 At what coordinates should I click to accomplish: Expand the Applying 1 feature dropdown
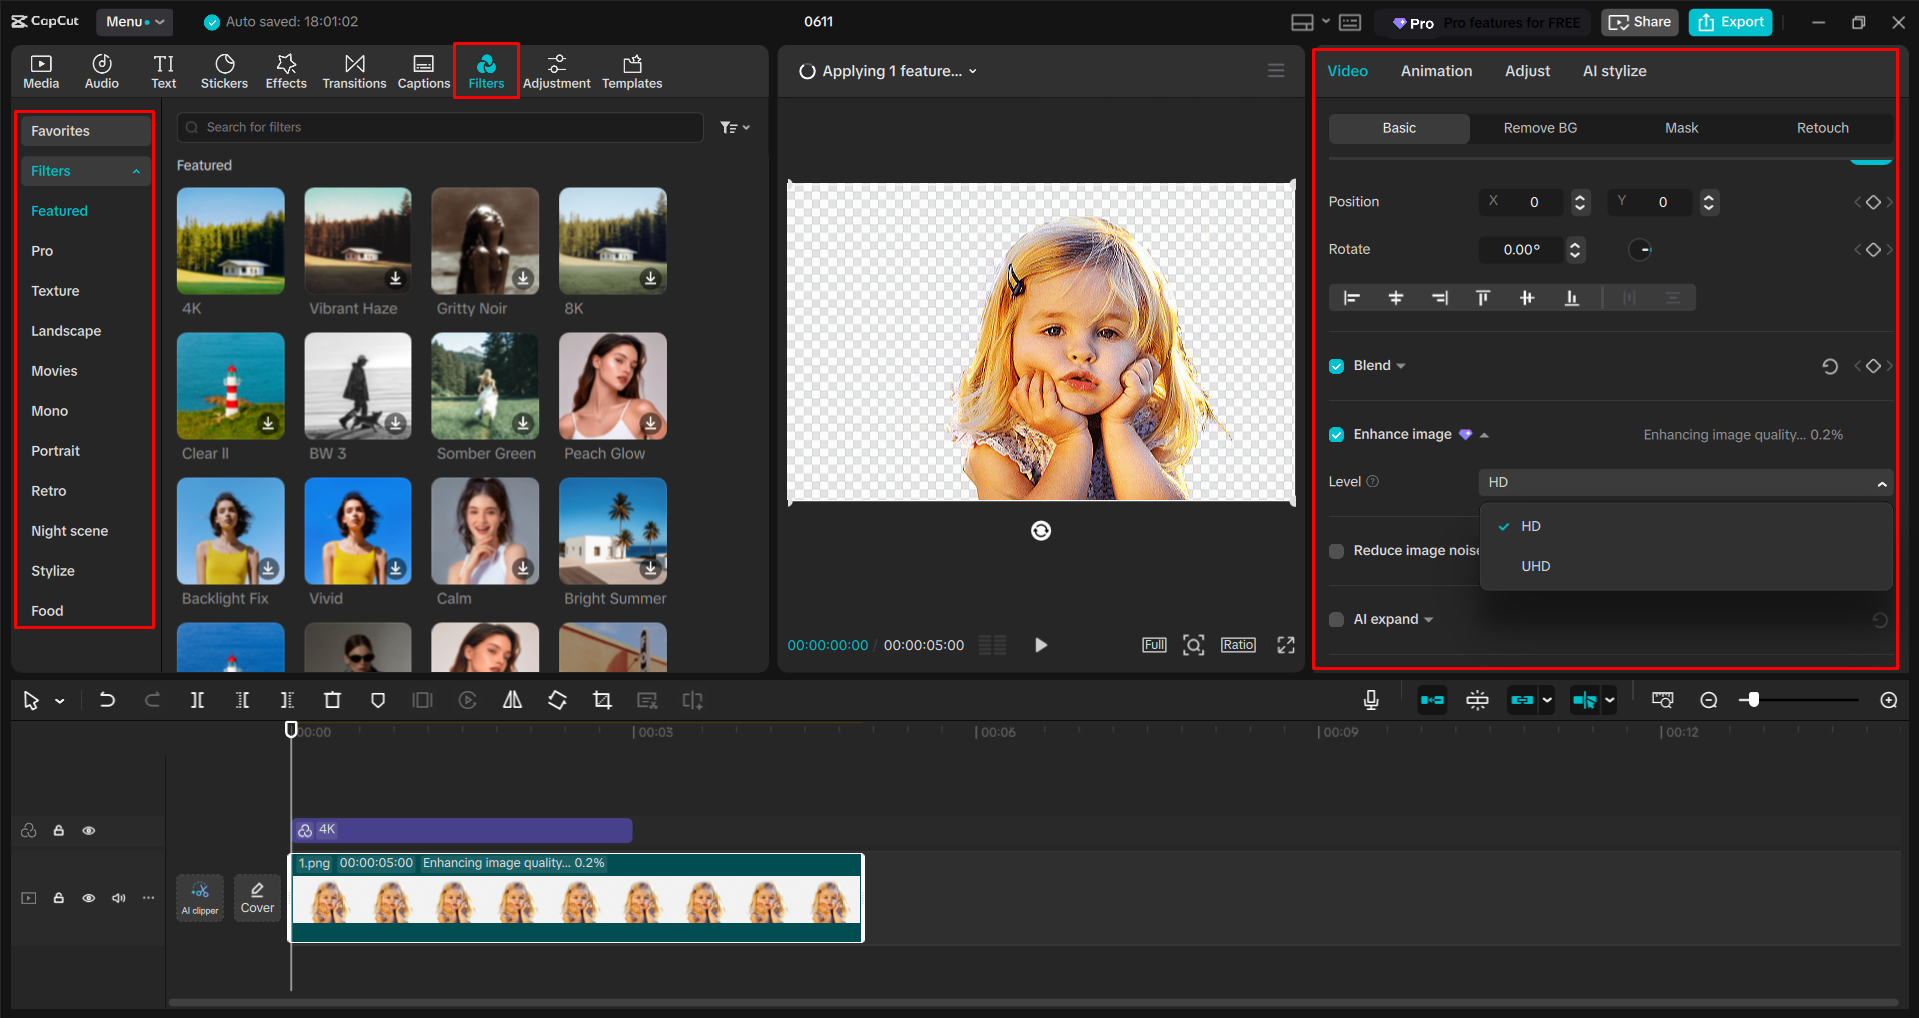973,70
